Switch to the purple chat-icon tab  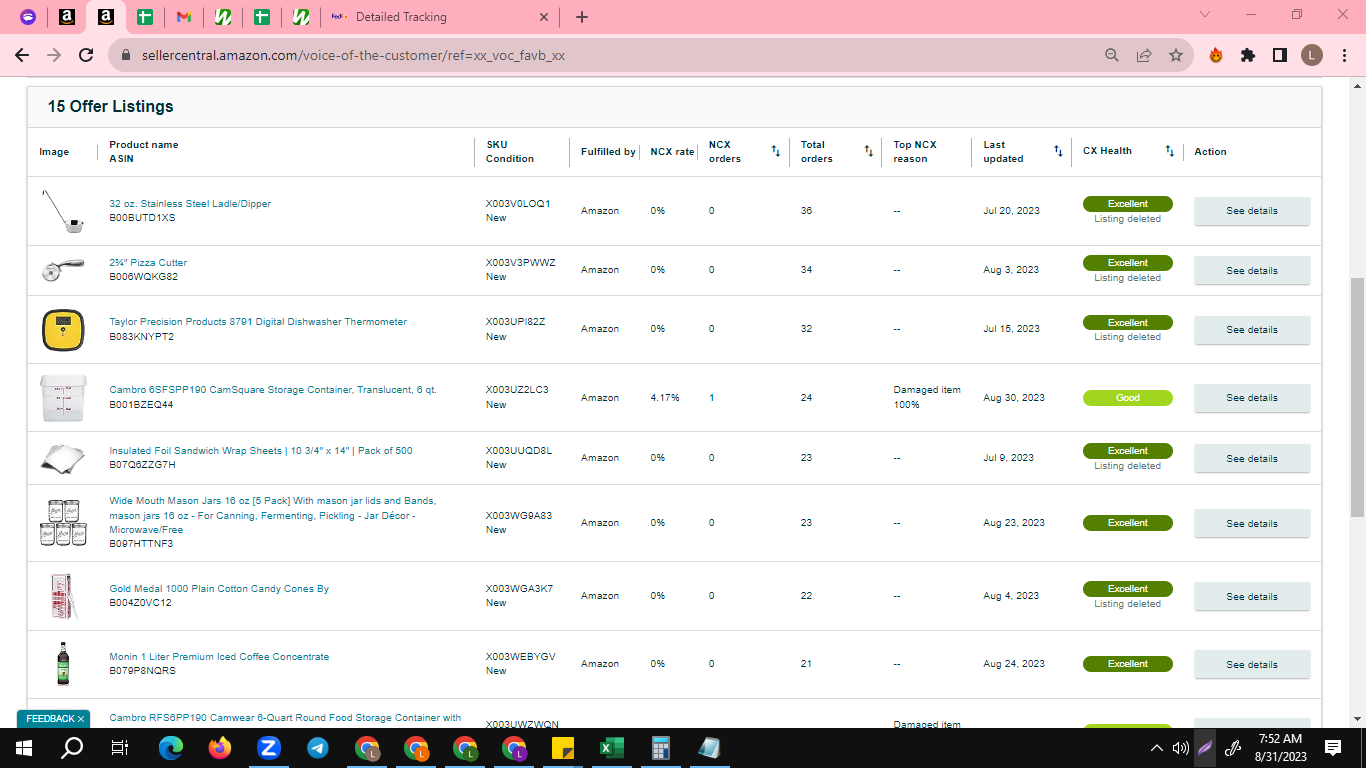tap(28, 17)
